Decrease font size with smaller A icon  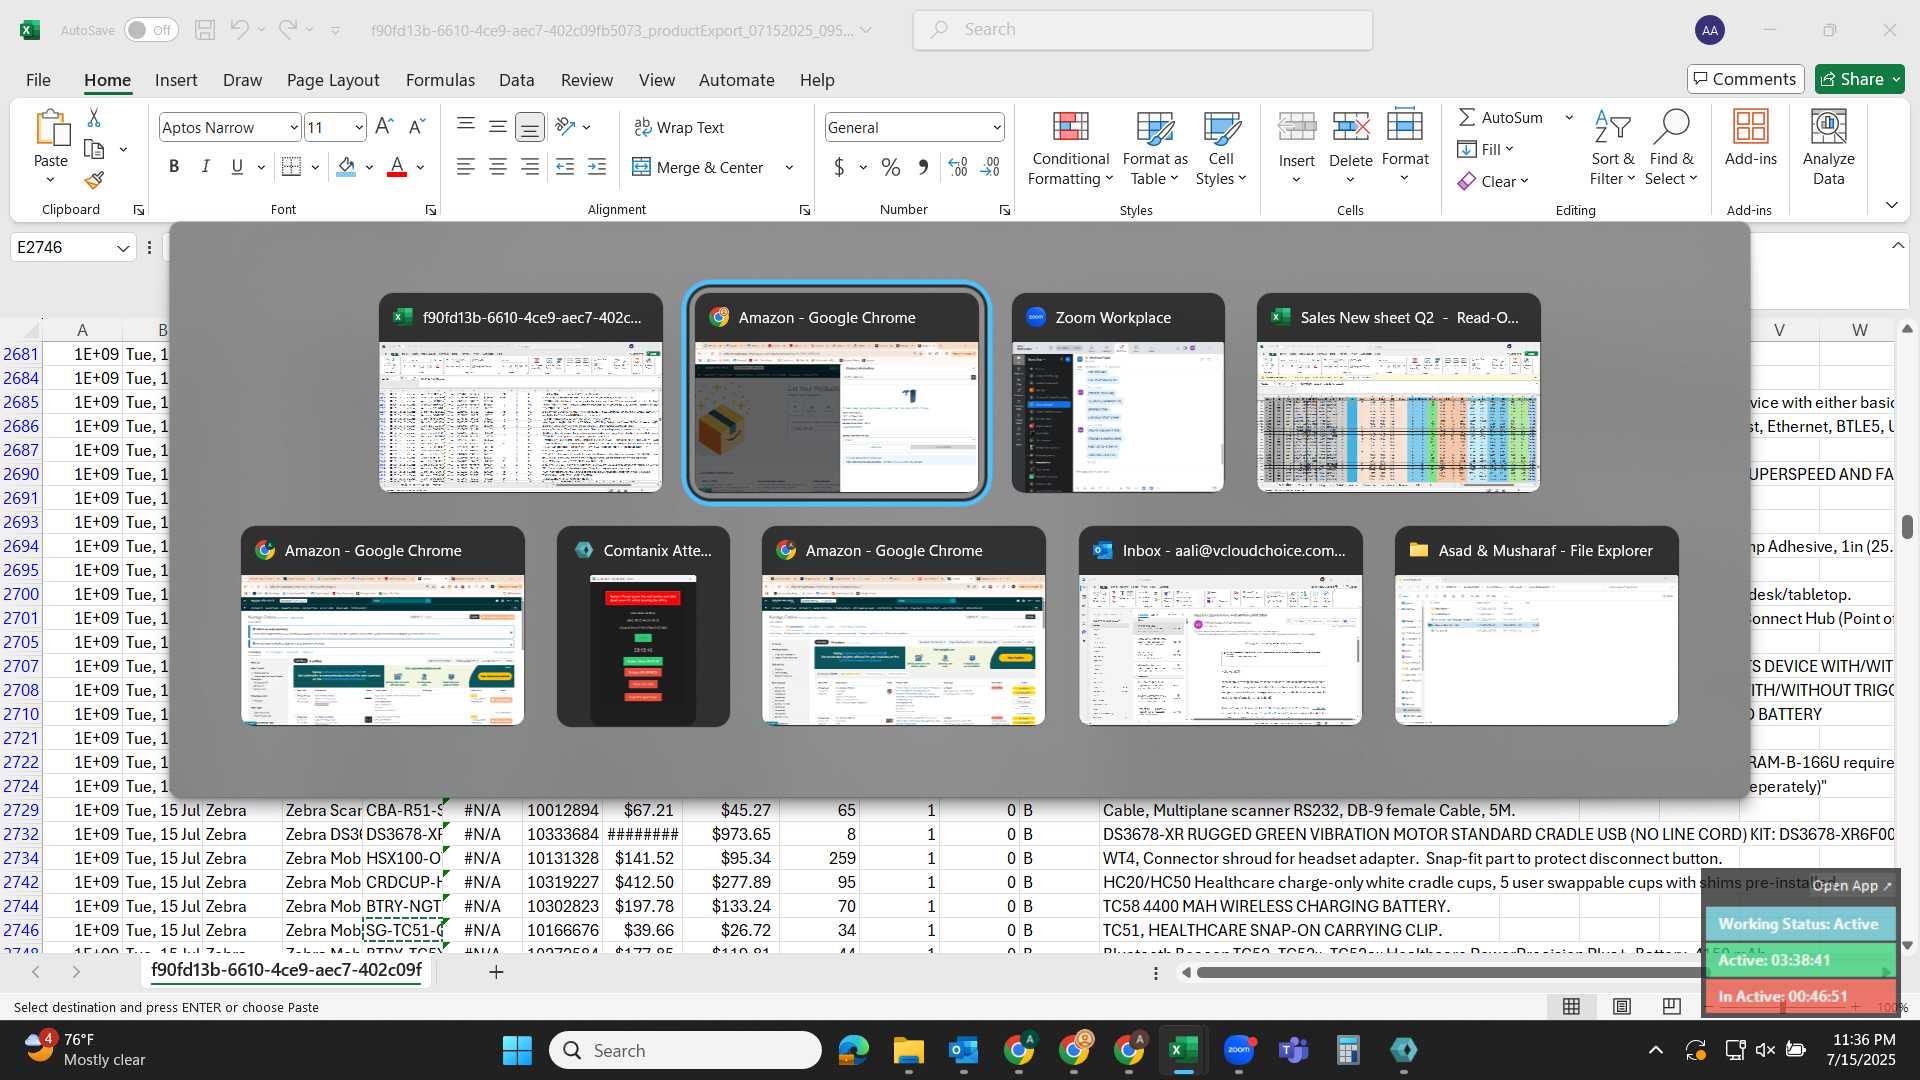(x=417, y=127)
